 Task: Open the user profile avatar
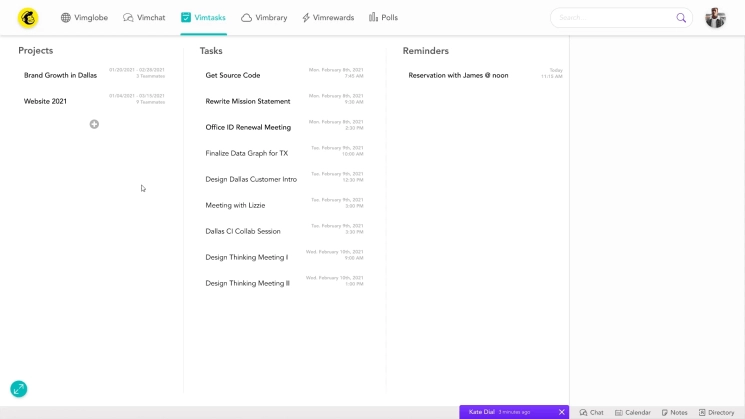click(715, 18)
